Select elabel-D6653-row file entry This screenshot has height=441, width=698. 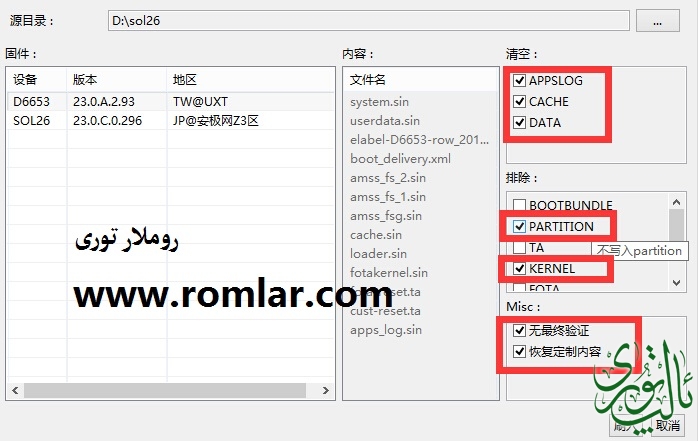point(419,140)
